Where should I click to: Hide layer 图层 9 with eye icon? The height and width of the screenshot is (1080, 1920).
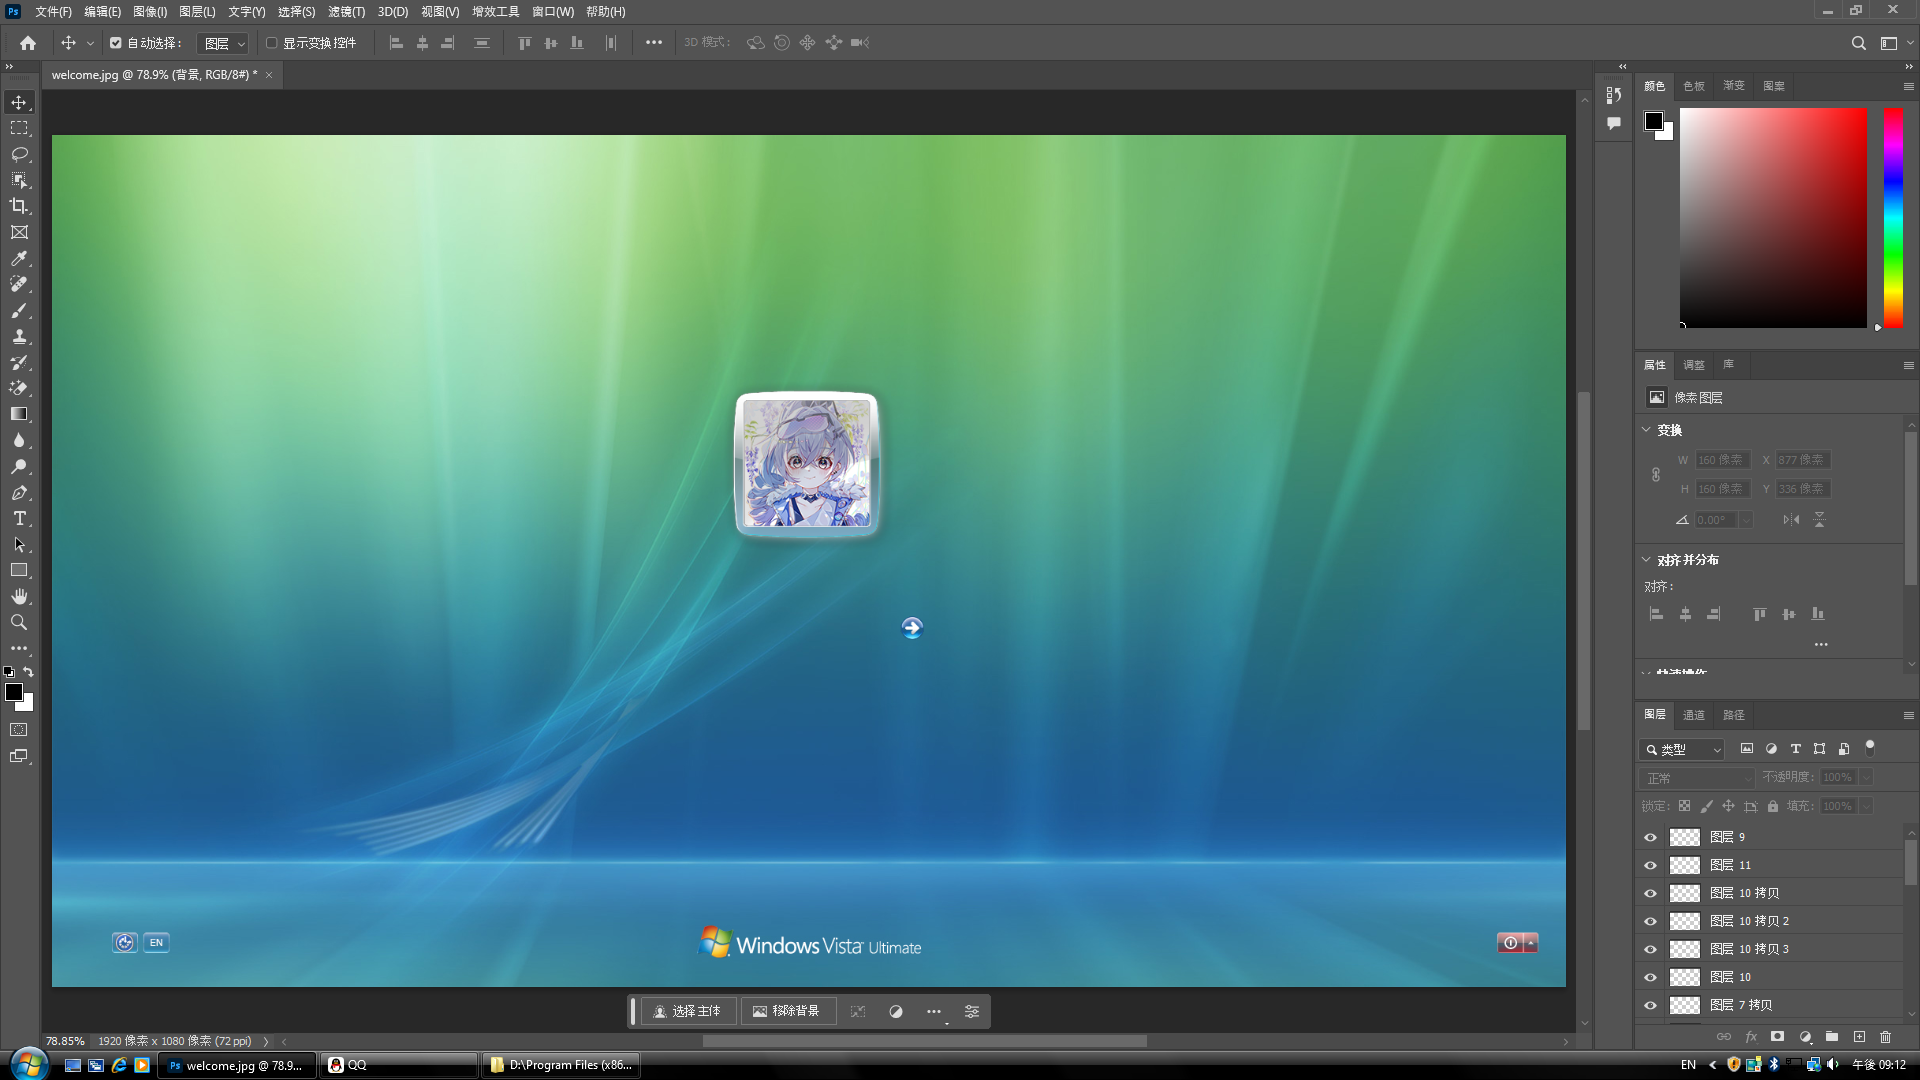[x=1651, y=837]
